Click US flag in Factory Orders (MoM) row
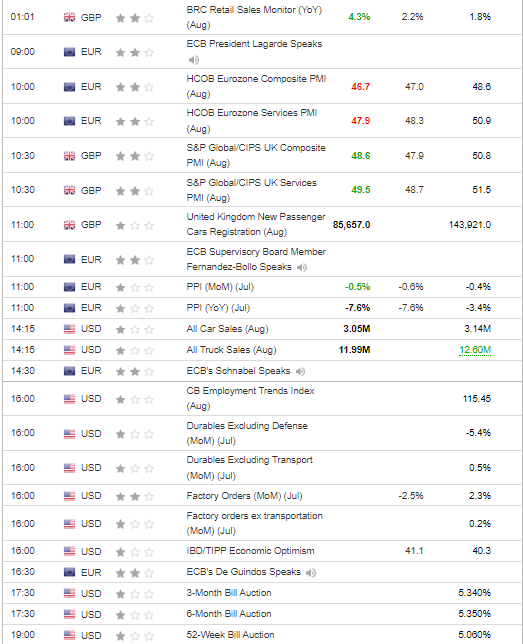The height and width of the screenshot is (644, 523). (x=69, y=496)
